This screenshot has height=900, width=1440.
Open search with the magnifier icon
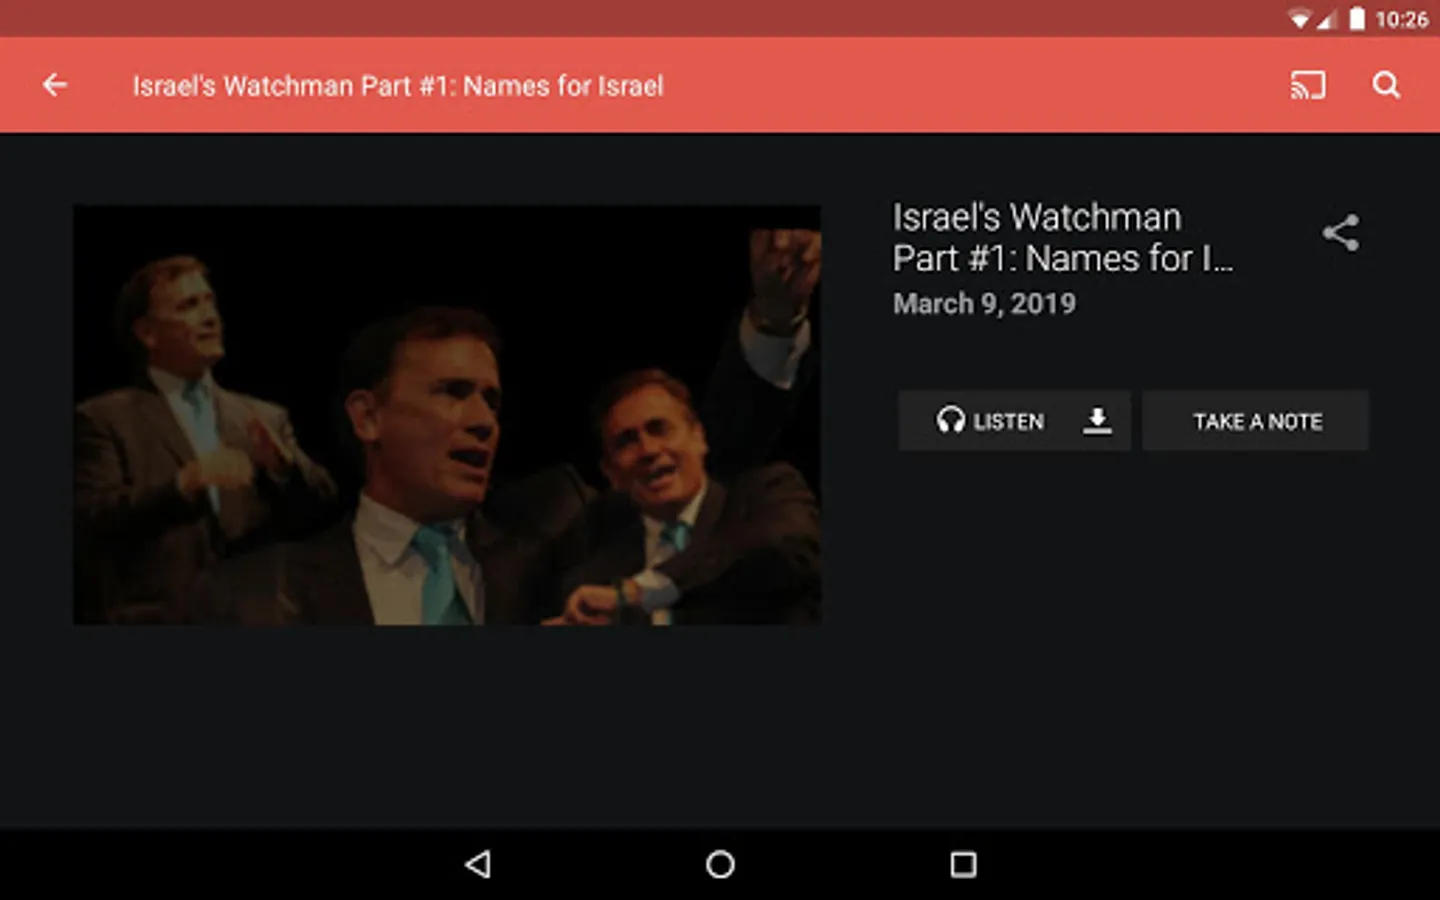click(x=1386, y=85)
